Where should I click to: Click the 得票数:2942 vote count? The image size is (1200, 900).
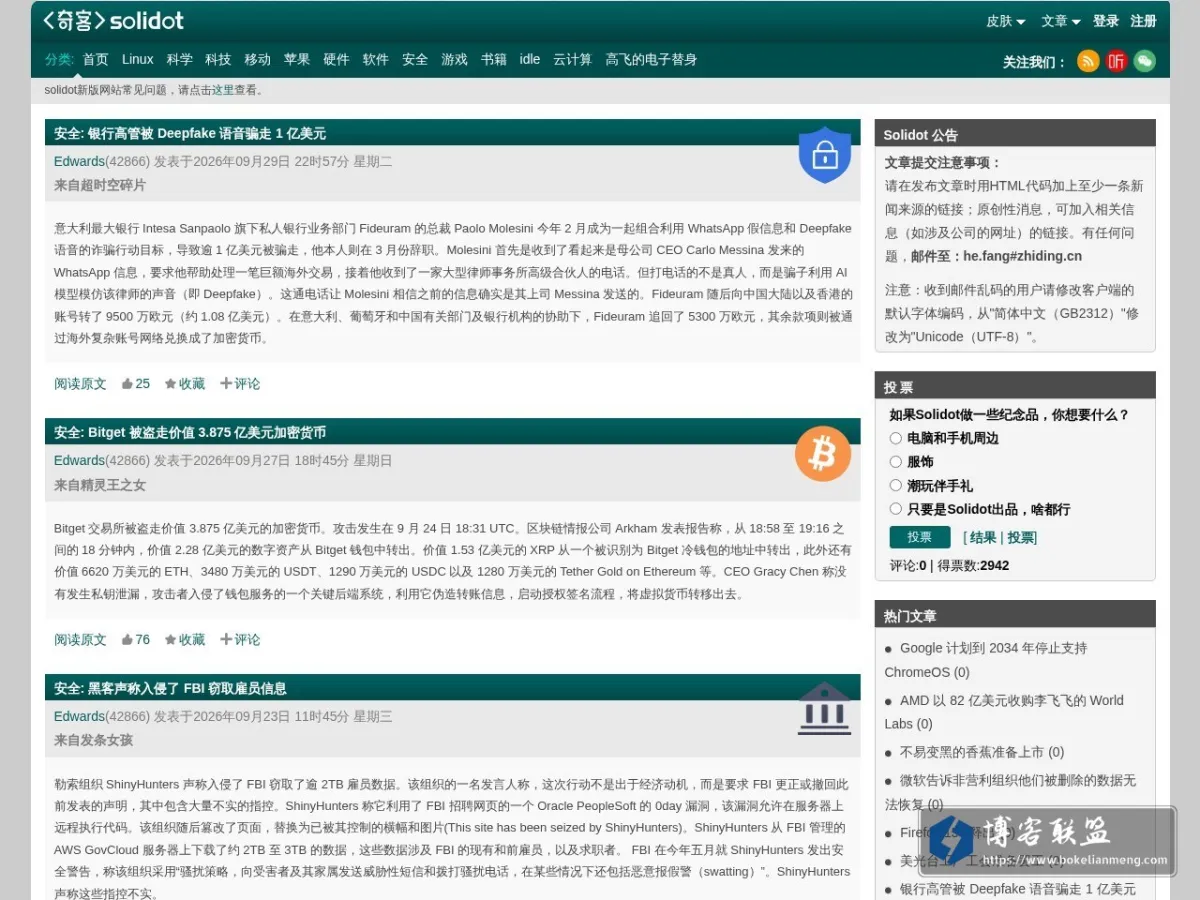(973, 566)
